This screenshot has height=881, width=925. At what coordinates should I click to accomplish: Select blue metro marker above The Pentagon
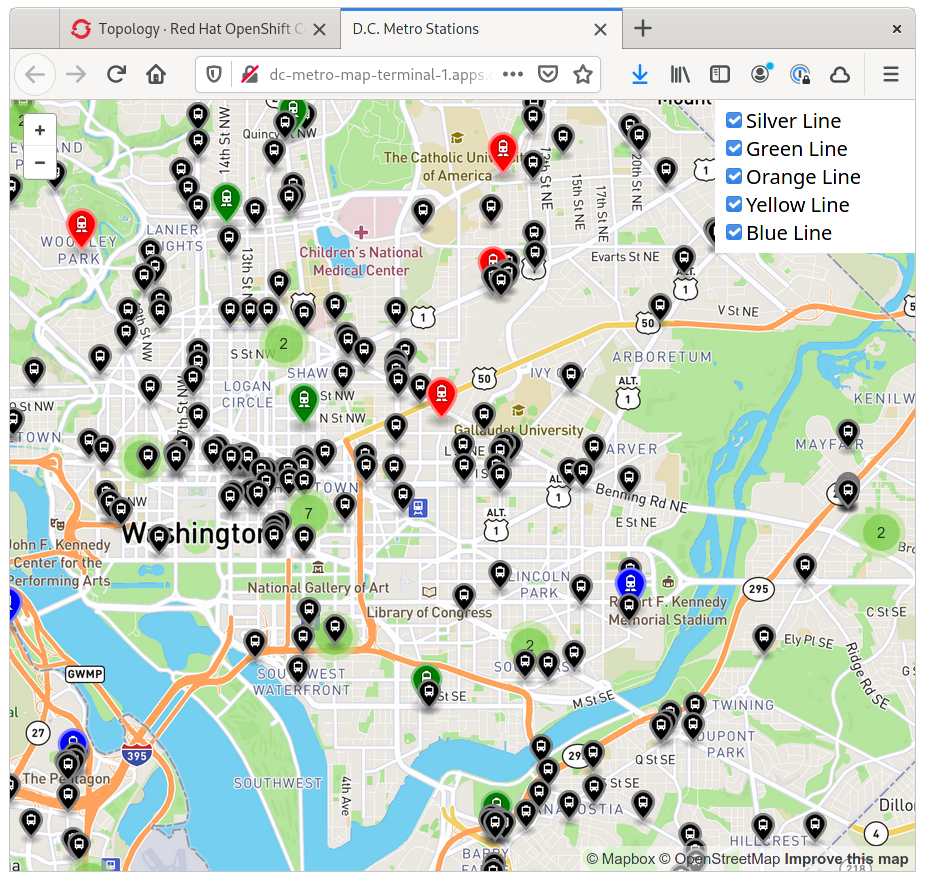coord(73,741)
